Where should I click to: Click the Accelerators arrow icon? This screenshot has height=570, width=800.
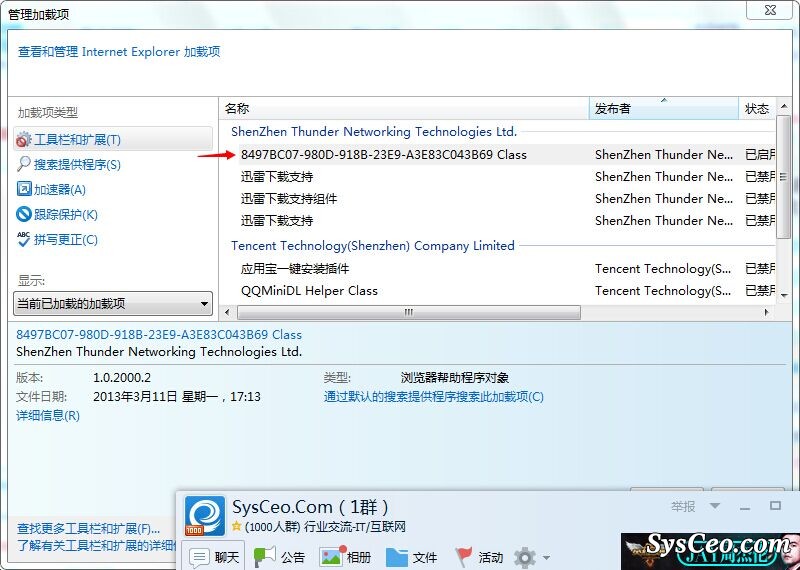(23, 189)
